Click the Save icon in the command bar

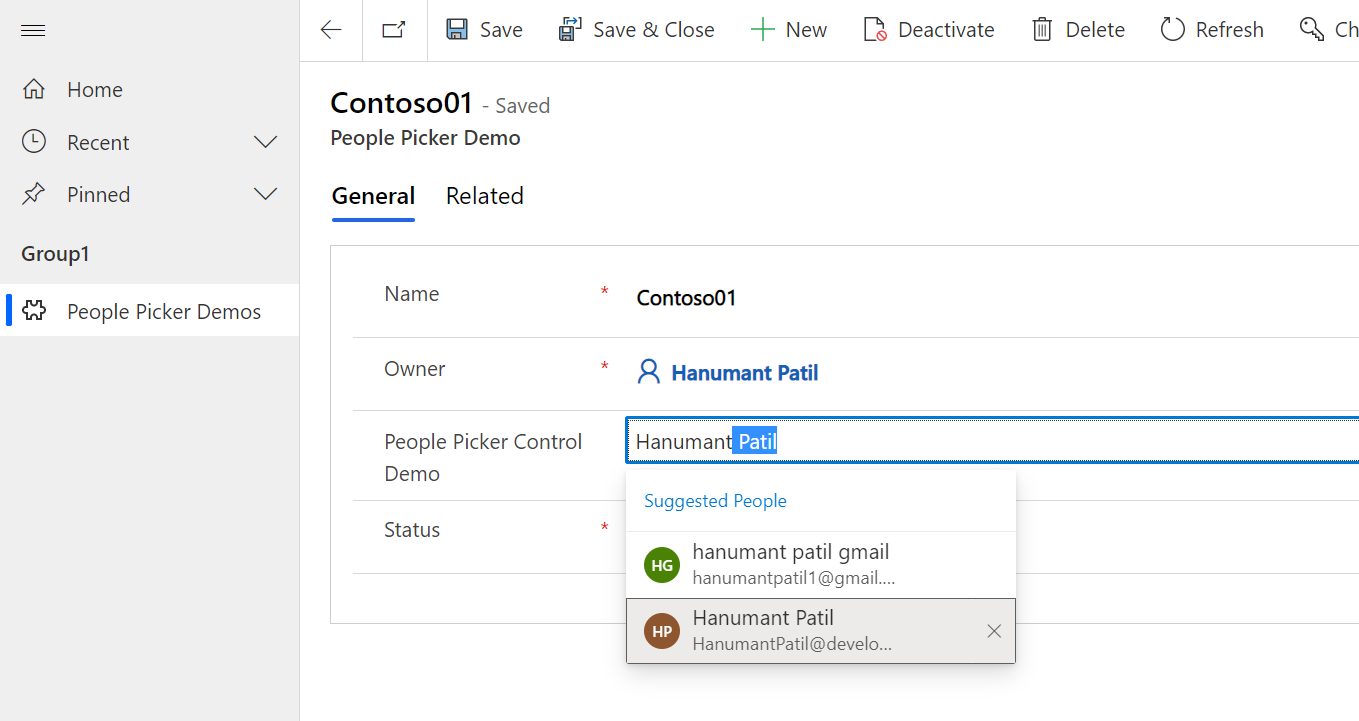point(458,29)
